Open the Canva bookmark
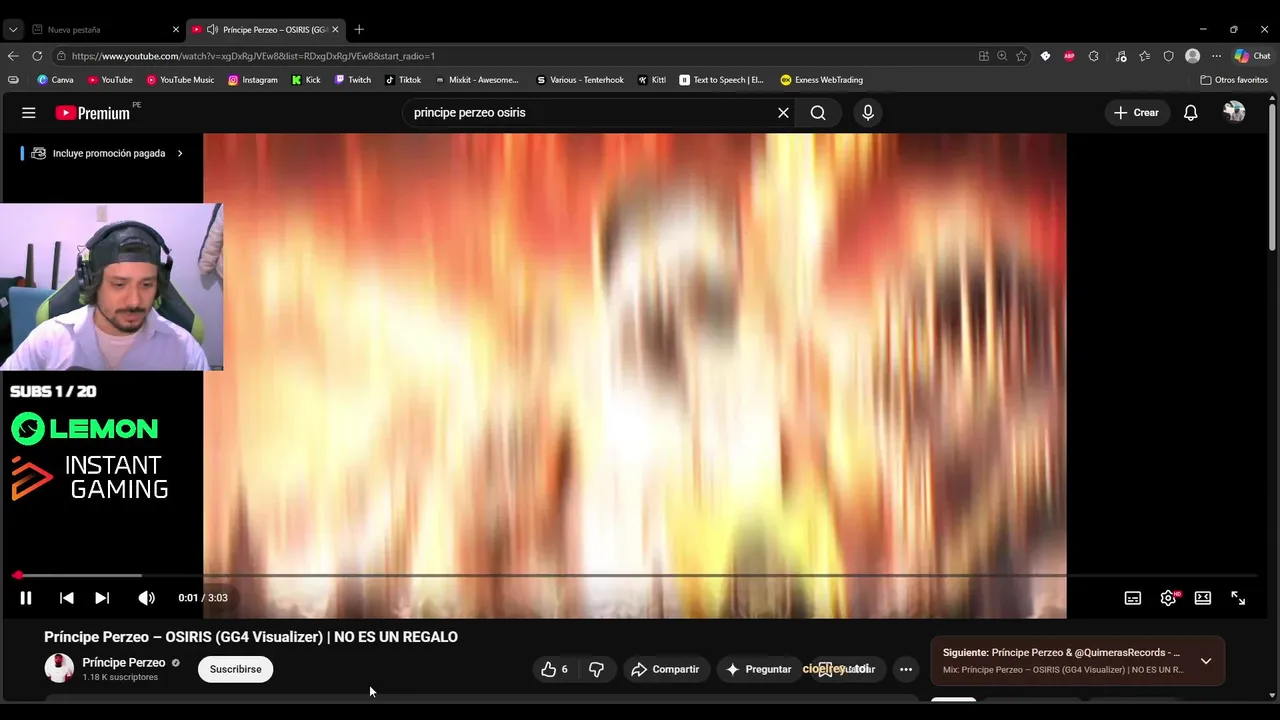This screenshot has height=720, width=1280. (55, 80)
